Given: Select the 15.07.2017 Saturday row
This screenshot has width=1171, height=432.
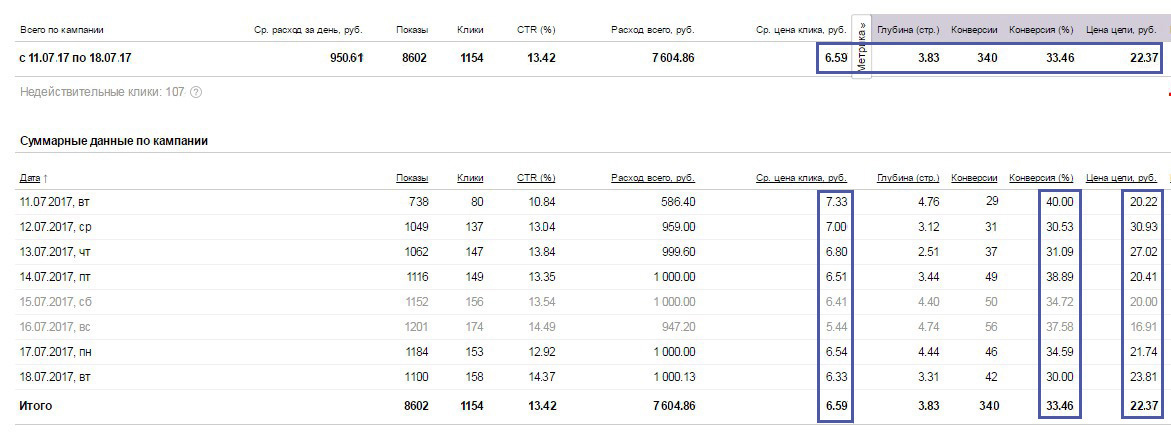Looking at the screenshot, I should [55, 302].
